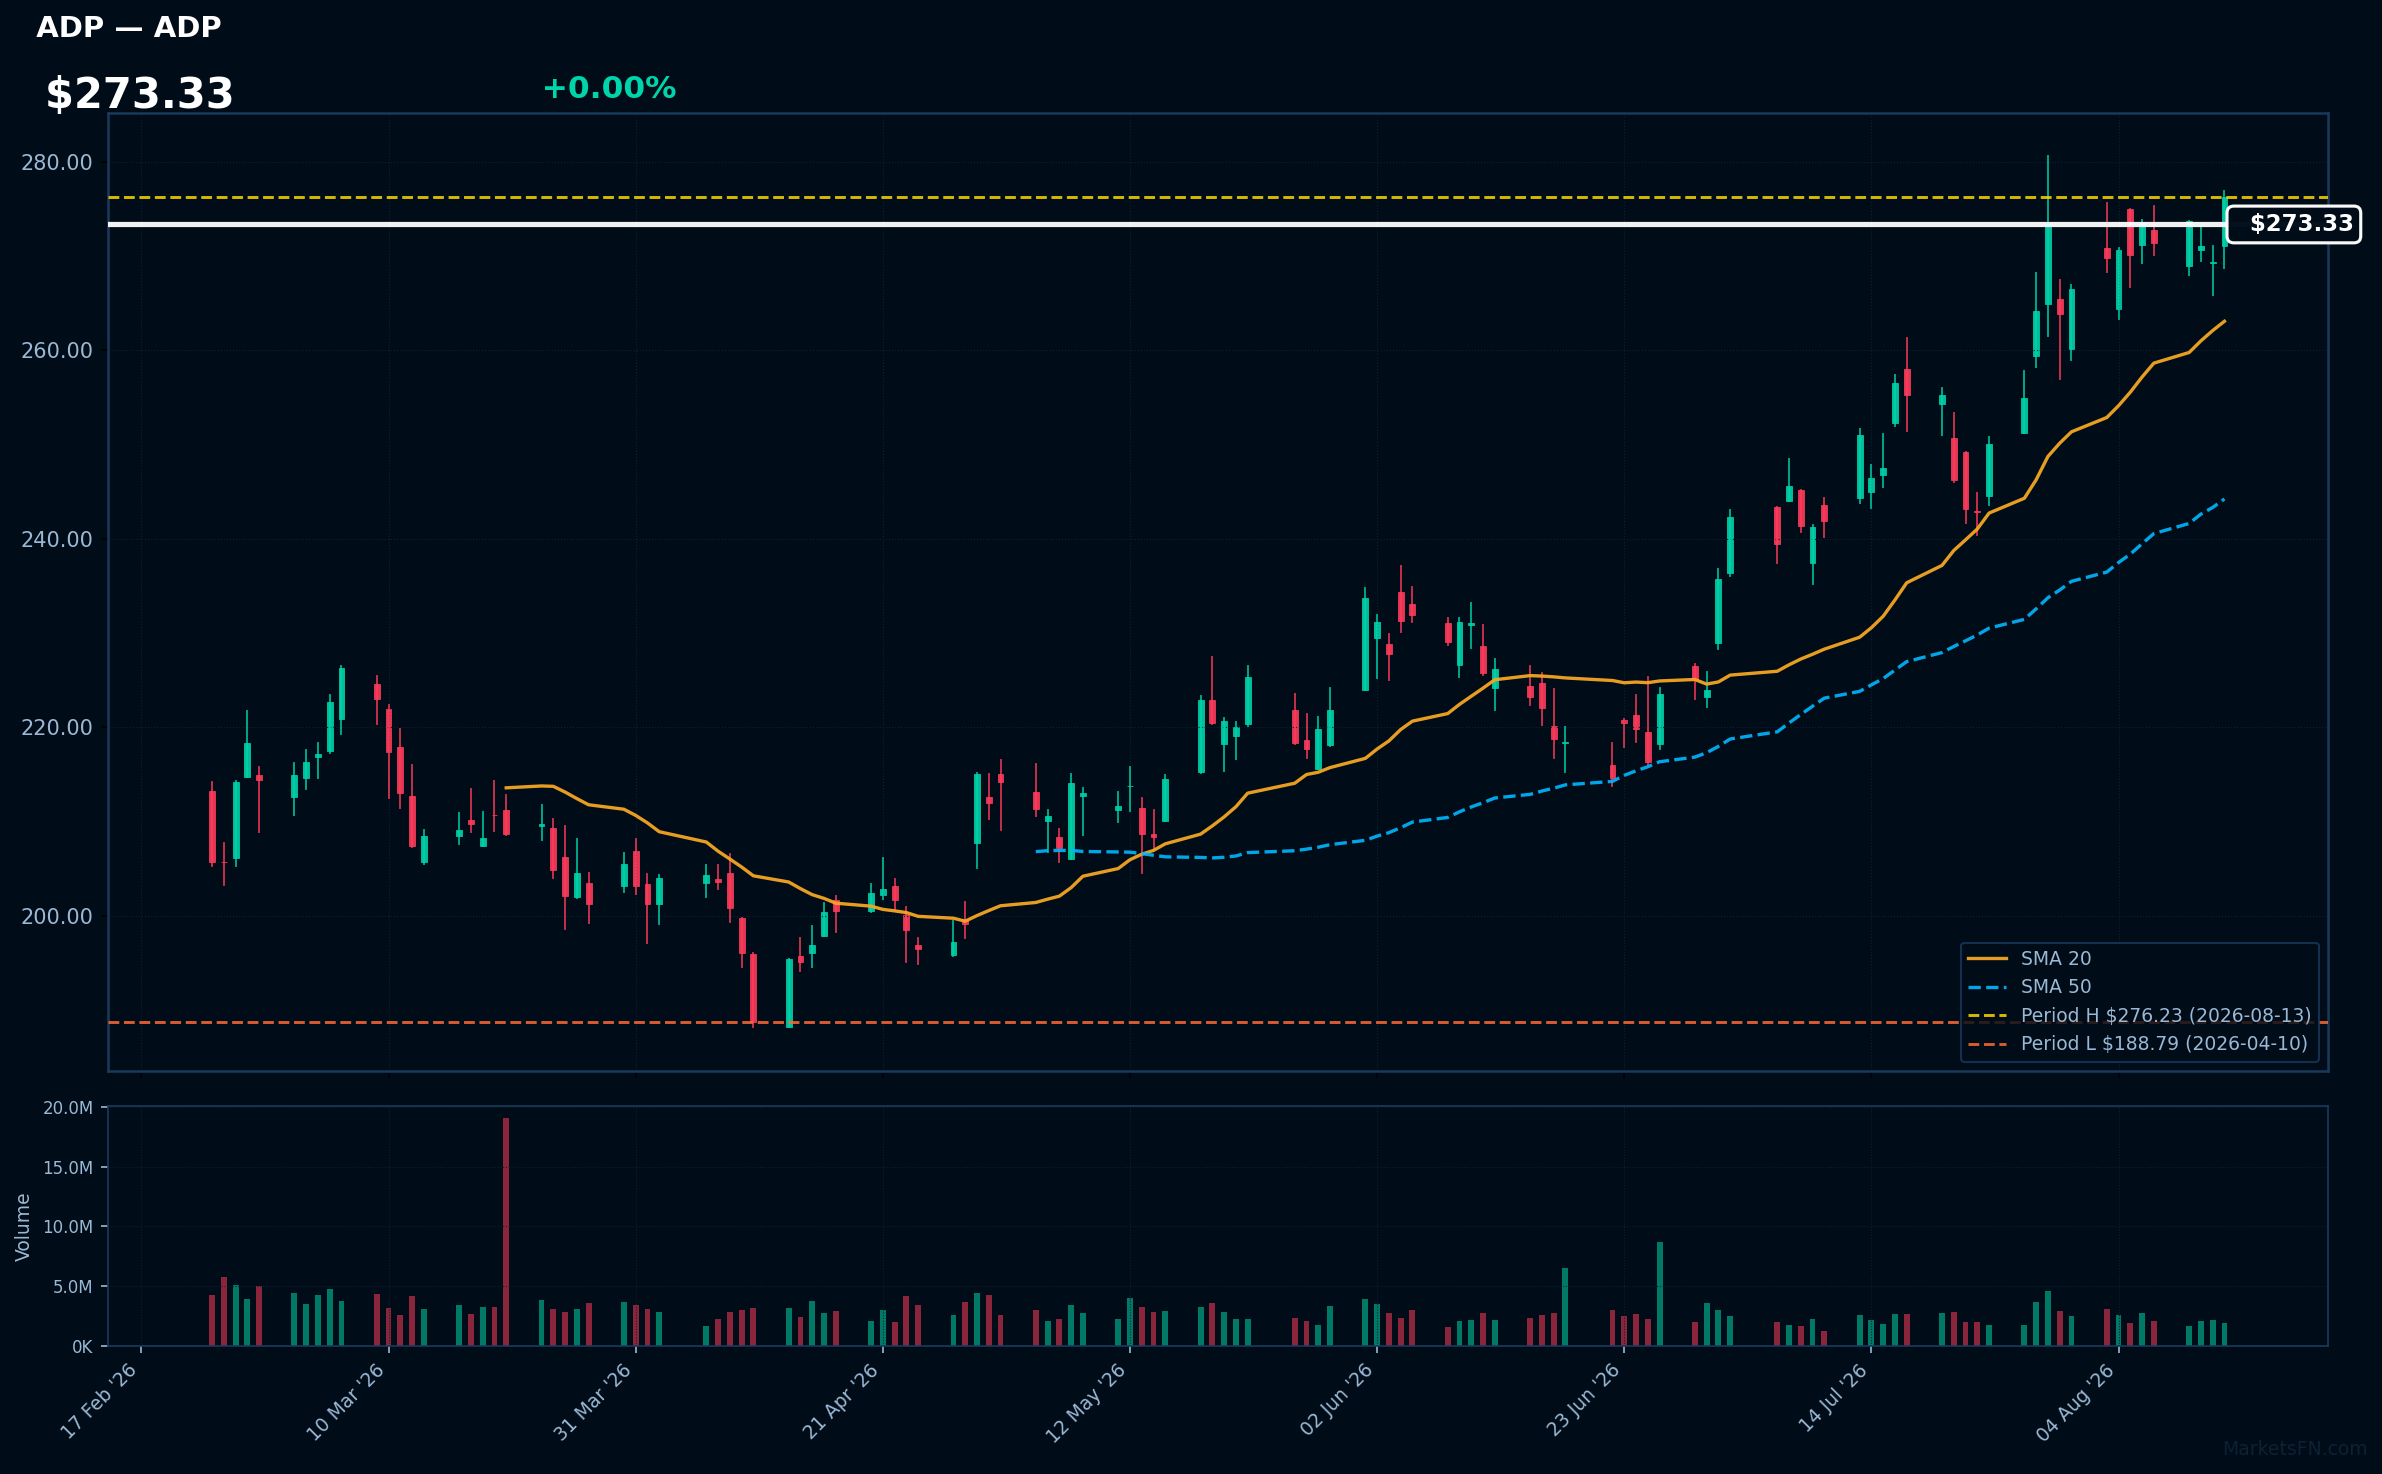Image resolution: width=2382 pixels, height=1474 pixels.
Task: Click the 5.0M volume axis label
Action: (73, 1287)
